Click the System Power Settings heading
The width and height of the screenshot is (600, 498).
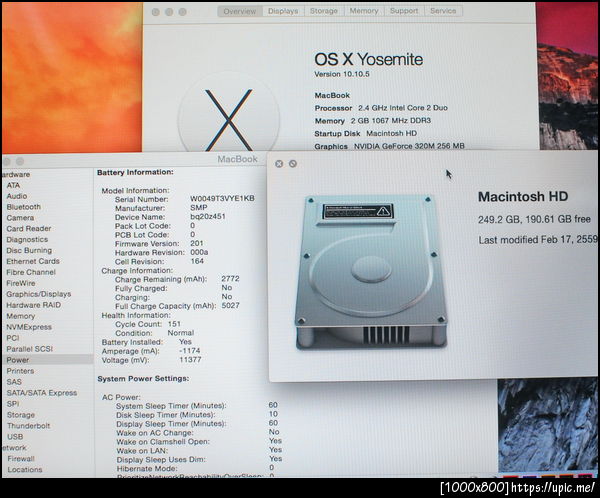pyautogui.click(x=143, y=379)
